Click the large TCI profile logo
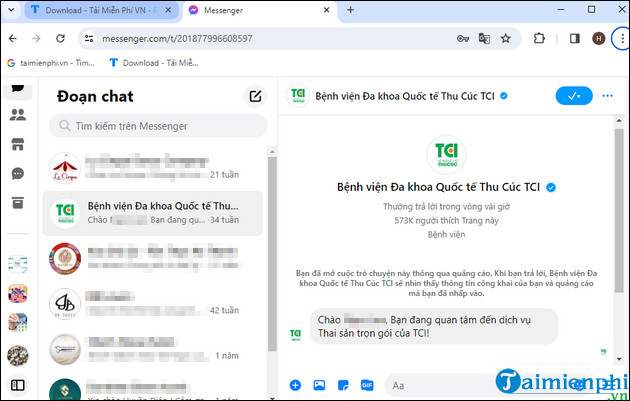The image size is (630, 401). click(446, 155)
